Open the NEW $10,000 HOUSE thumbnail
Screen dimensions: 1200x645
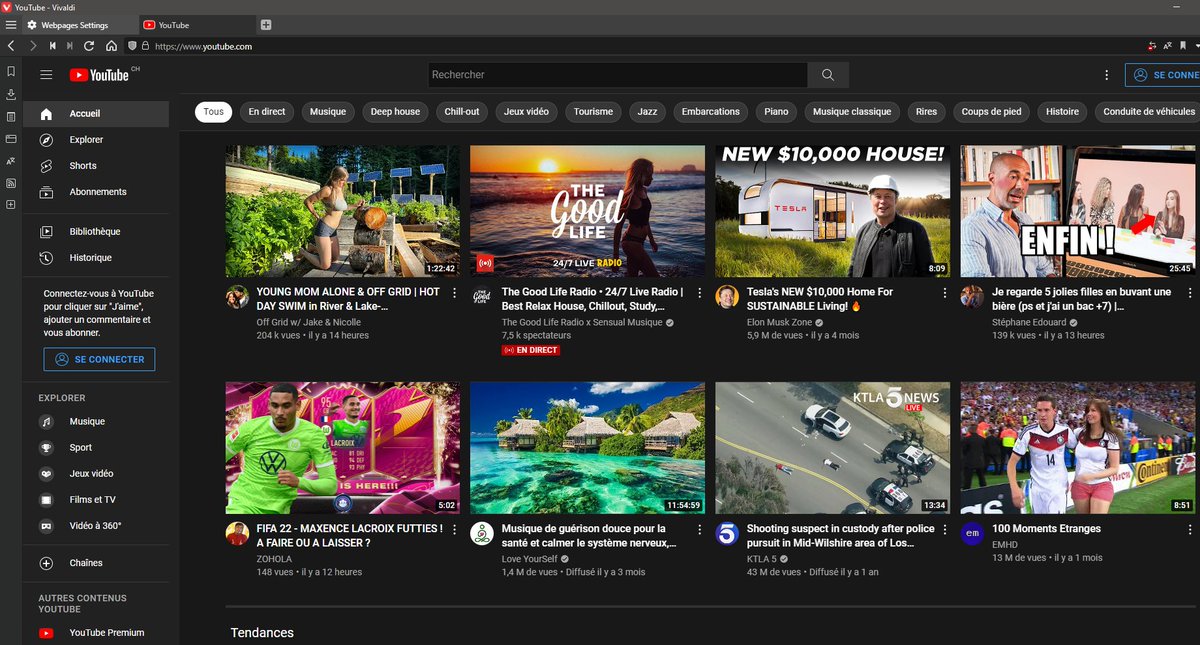click(x=833, y=211)
